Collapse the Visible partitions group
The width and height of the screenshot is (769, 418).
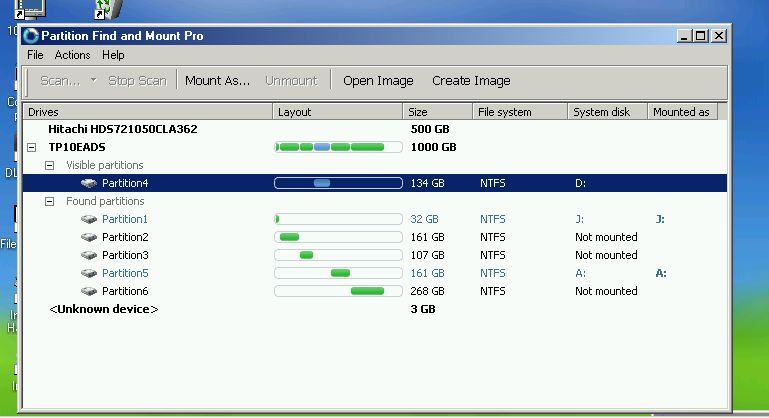[50, 165]
